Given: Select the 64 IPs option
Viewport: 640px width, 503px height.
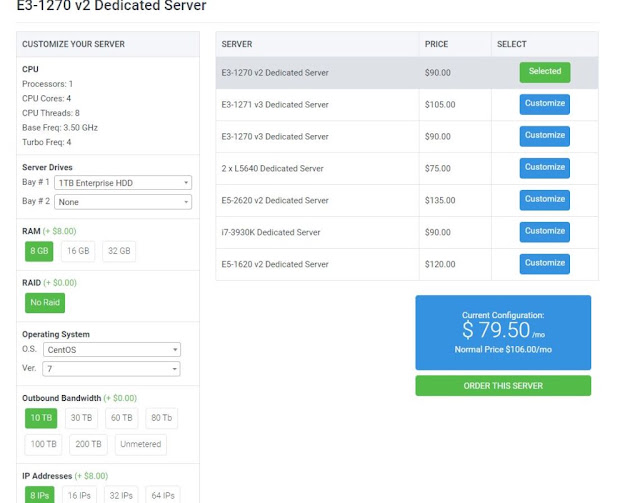Looking at the screenshot, I should tap(163, 496).
